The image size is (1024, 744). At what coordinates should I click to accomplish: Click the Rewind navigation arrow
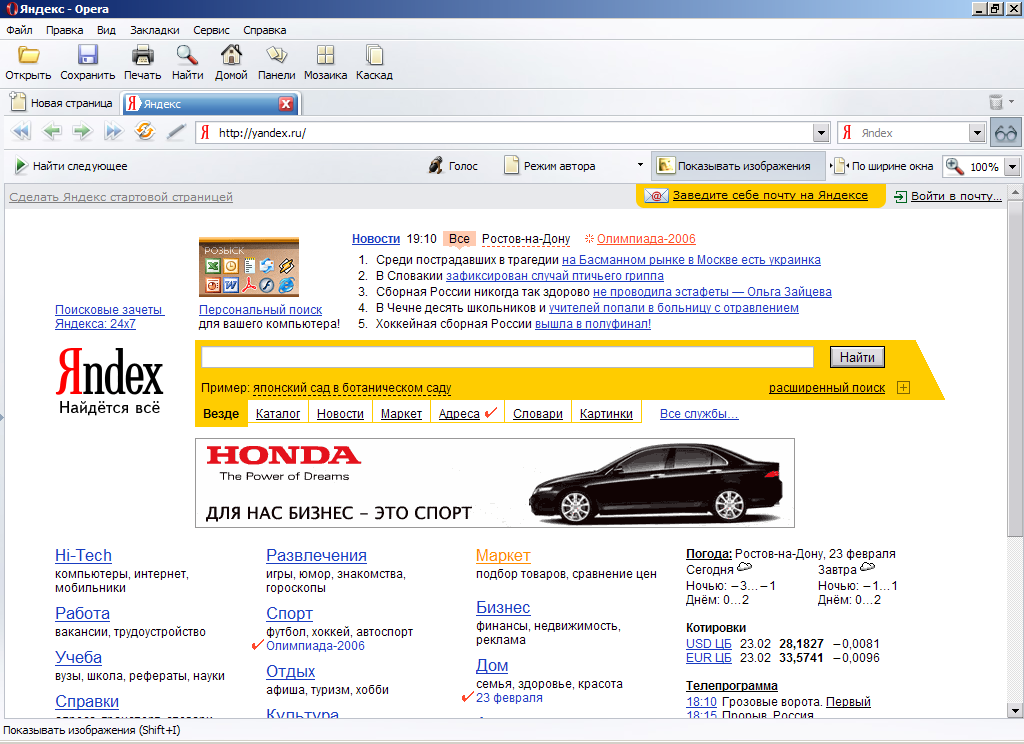click(x=21, y=132)
